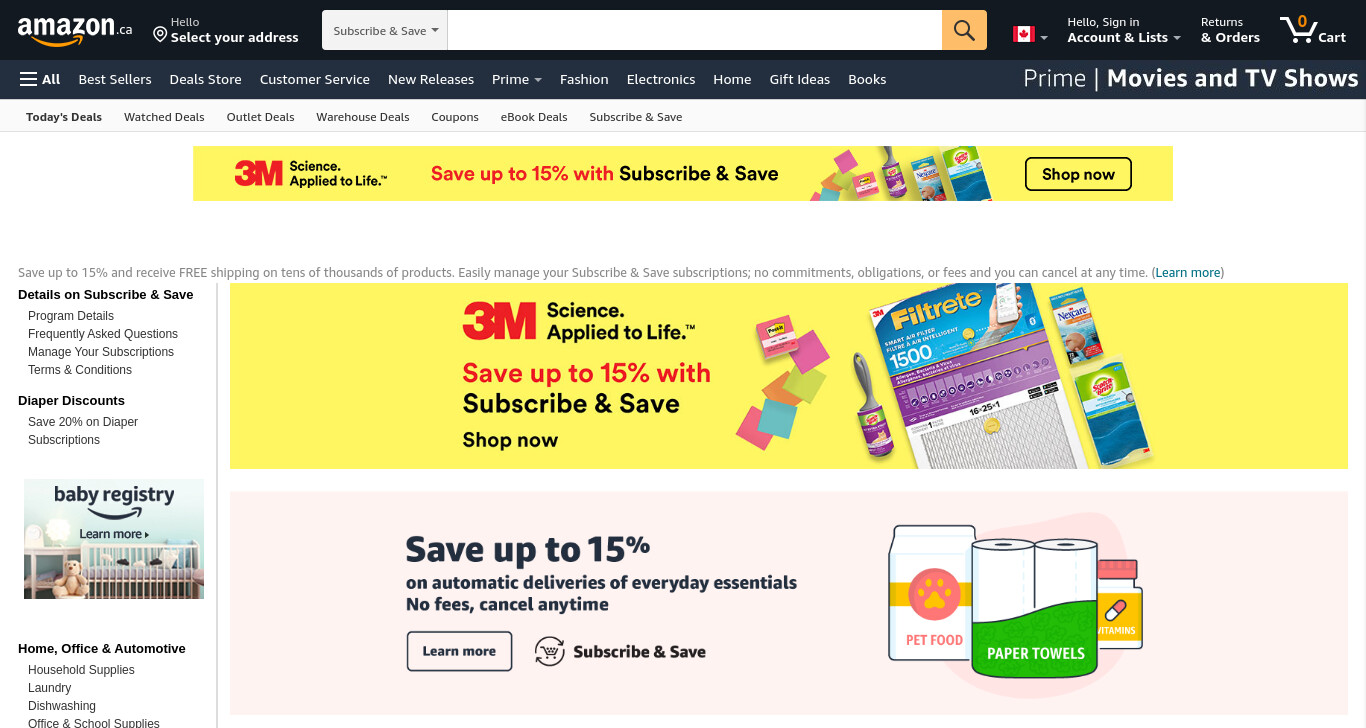Viewport: 1366px width, 728px height.
Task: Open the shopping cart icon
Action: [x=1313, y=30]
